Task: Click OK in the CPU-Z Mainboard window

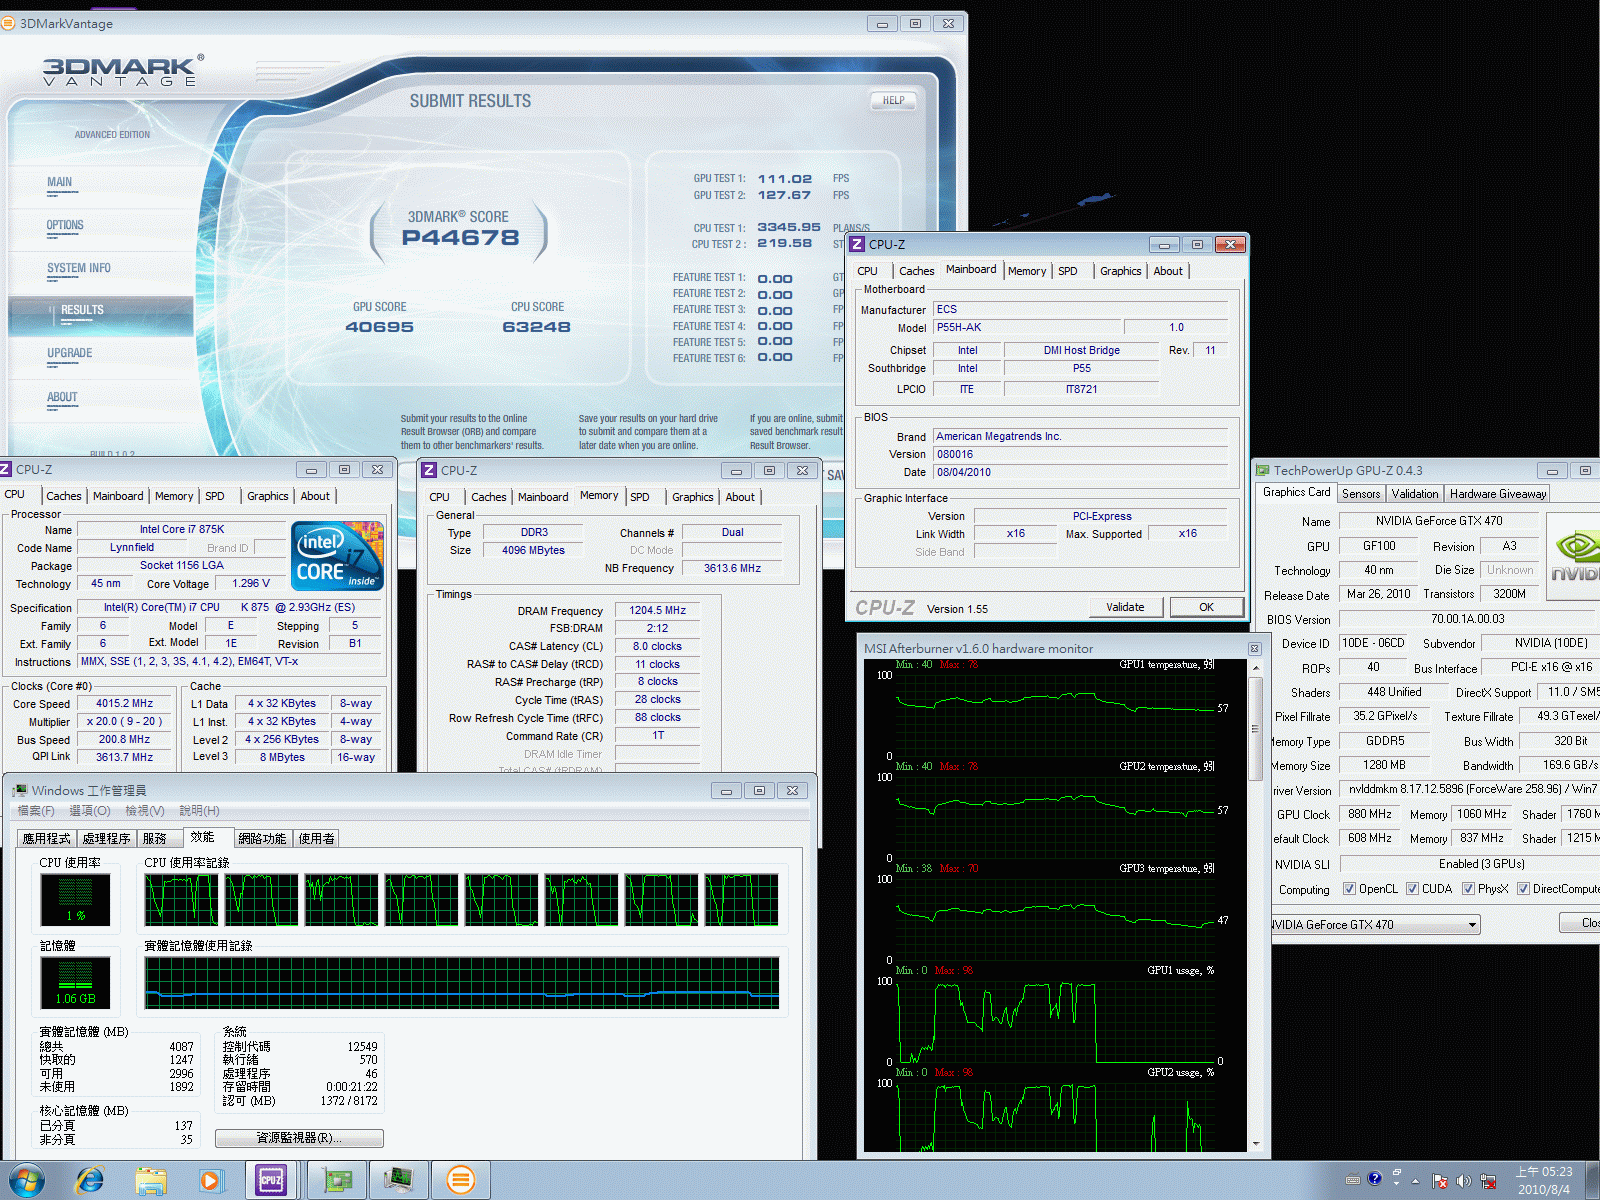Action: tap(1206, 607)
